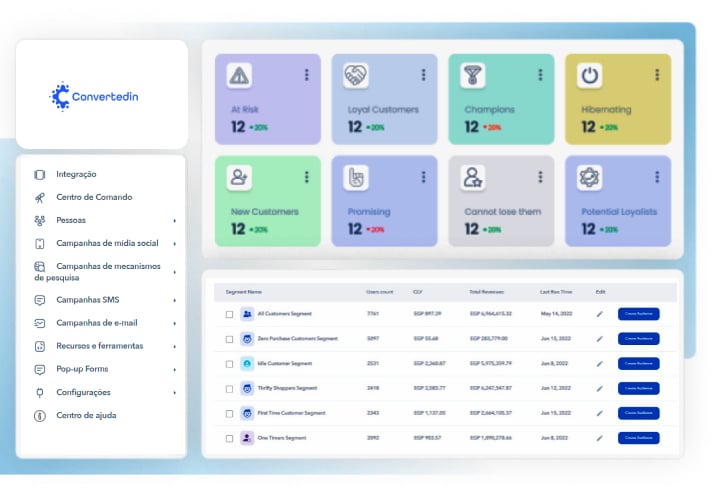Tick the Idle Customer Segment checkbox
723x498 pixels.
[x=229, y=364]
